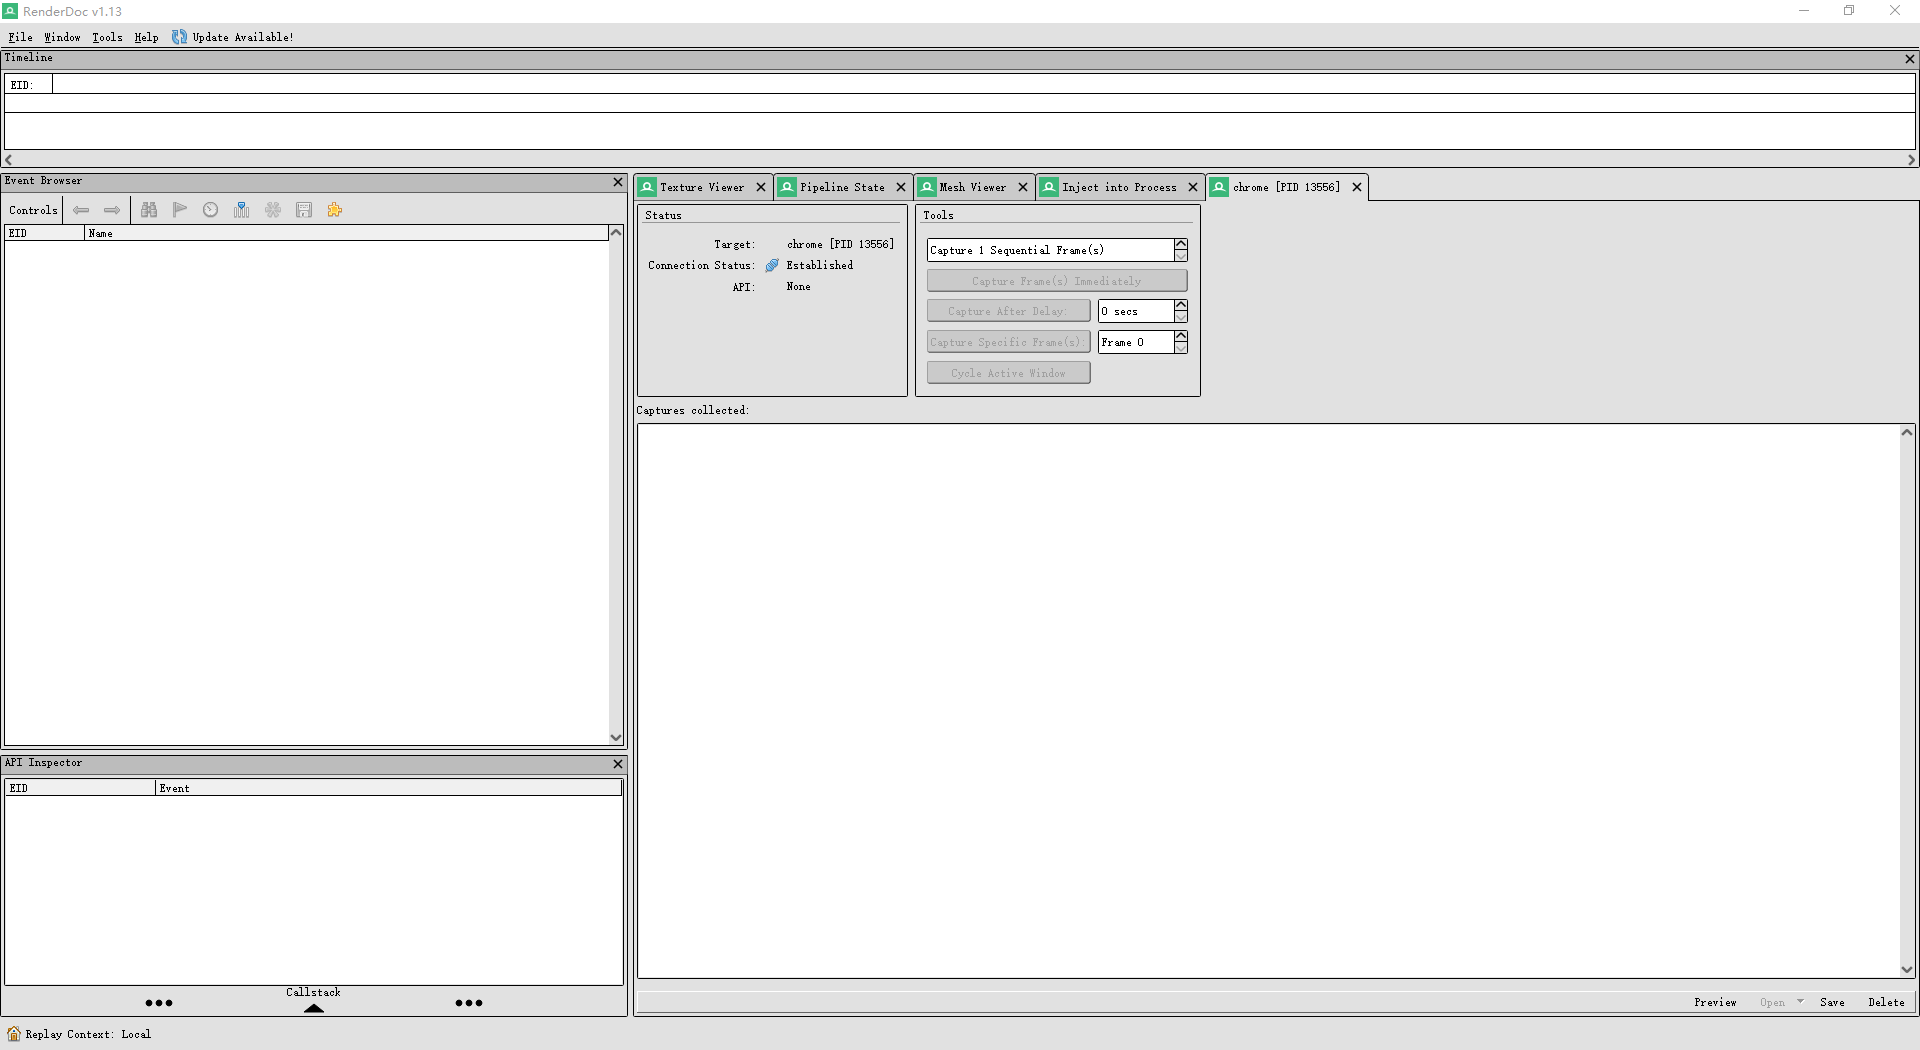The width and height of the screenshot is (1920, 1050).
Task: Go to next drawcall arrow in Event Browser
Action: pos(112,210)
